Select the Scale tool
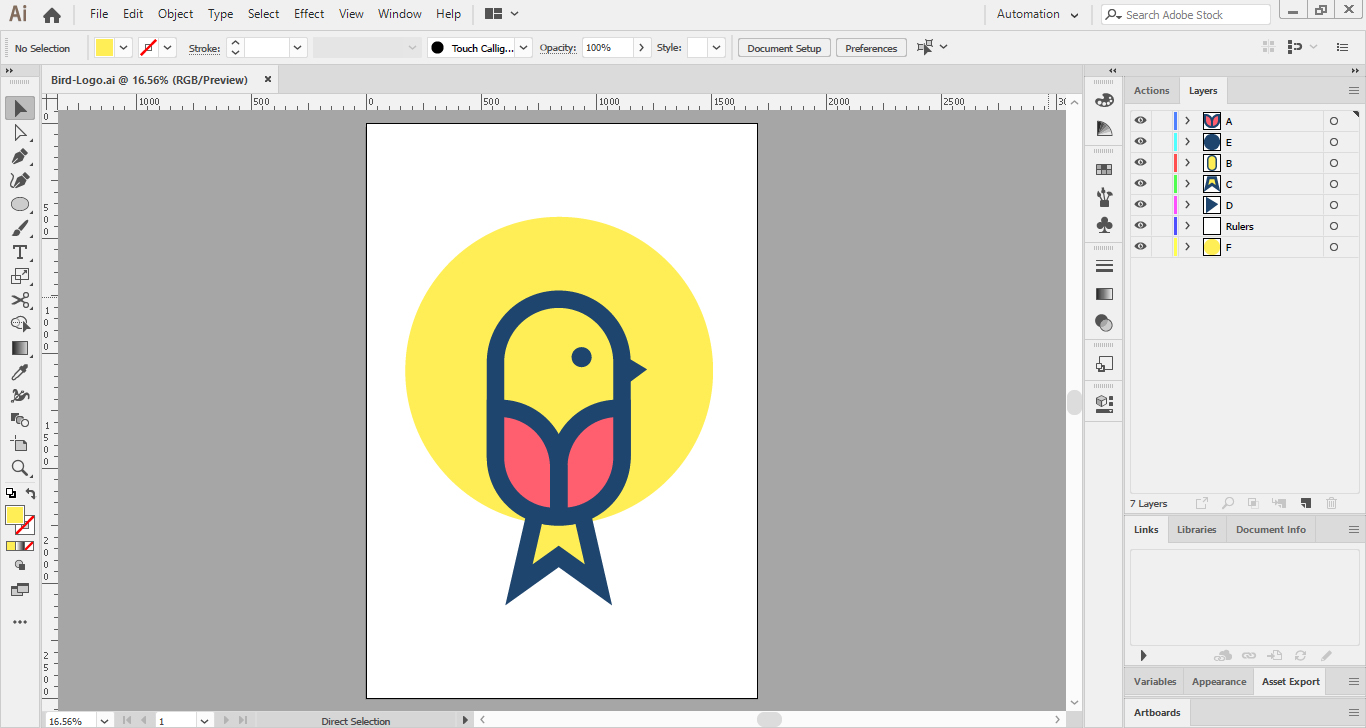 click(x=20, y=276)
